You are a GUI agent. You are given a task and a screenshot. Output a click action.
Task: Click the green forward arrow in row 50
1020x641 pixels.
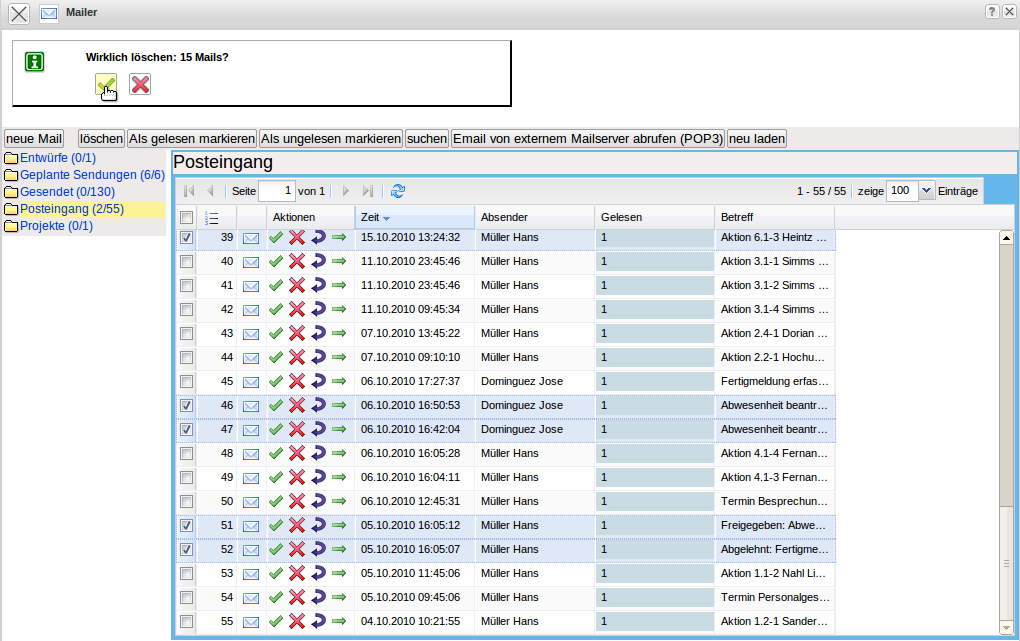coord(339,501)
